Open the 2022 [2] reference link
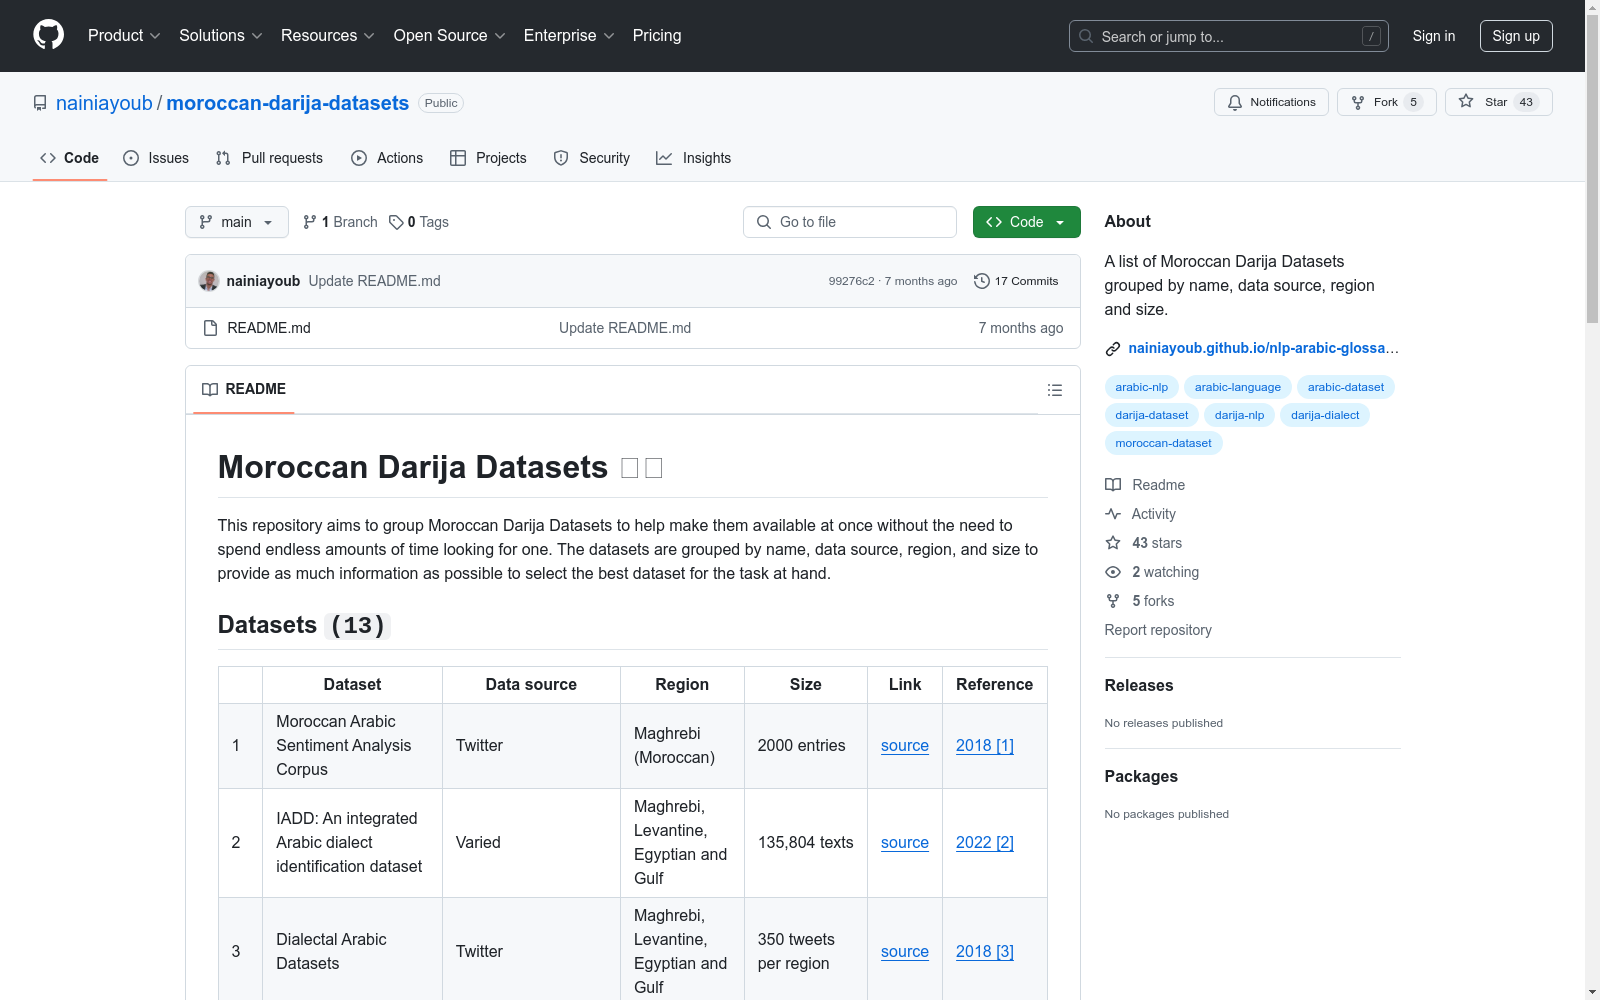Viewport: 1600px width, 1000px height. pos(985,843)
